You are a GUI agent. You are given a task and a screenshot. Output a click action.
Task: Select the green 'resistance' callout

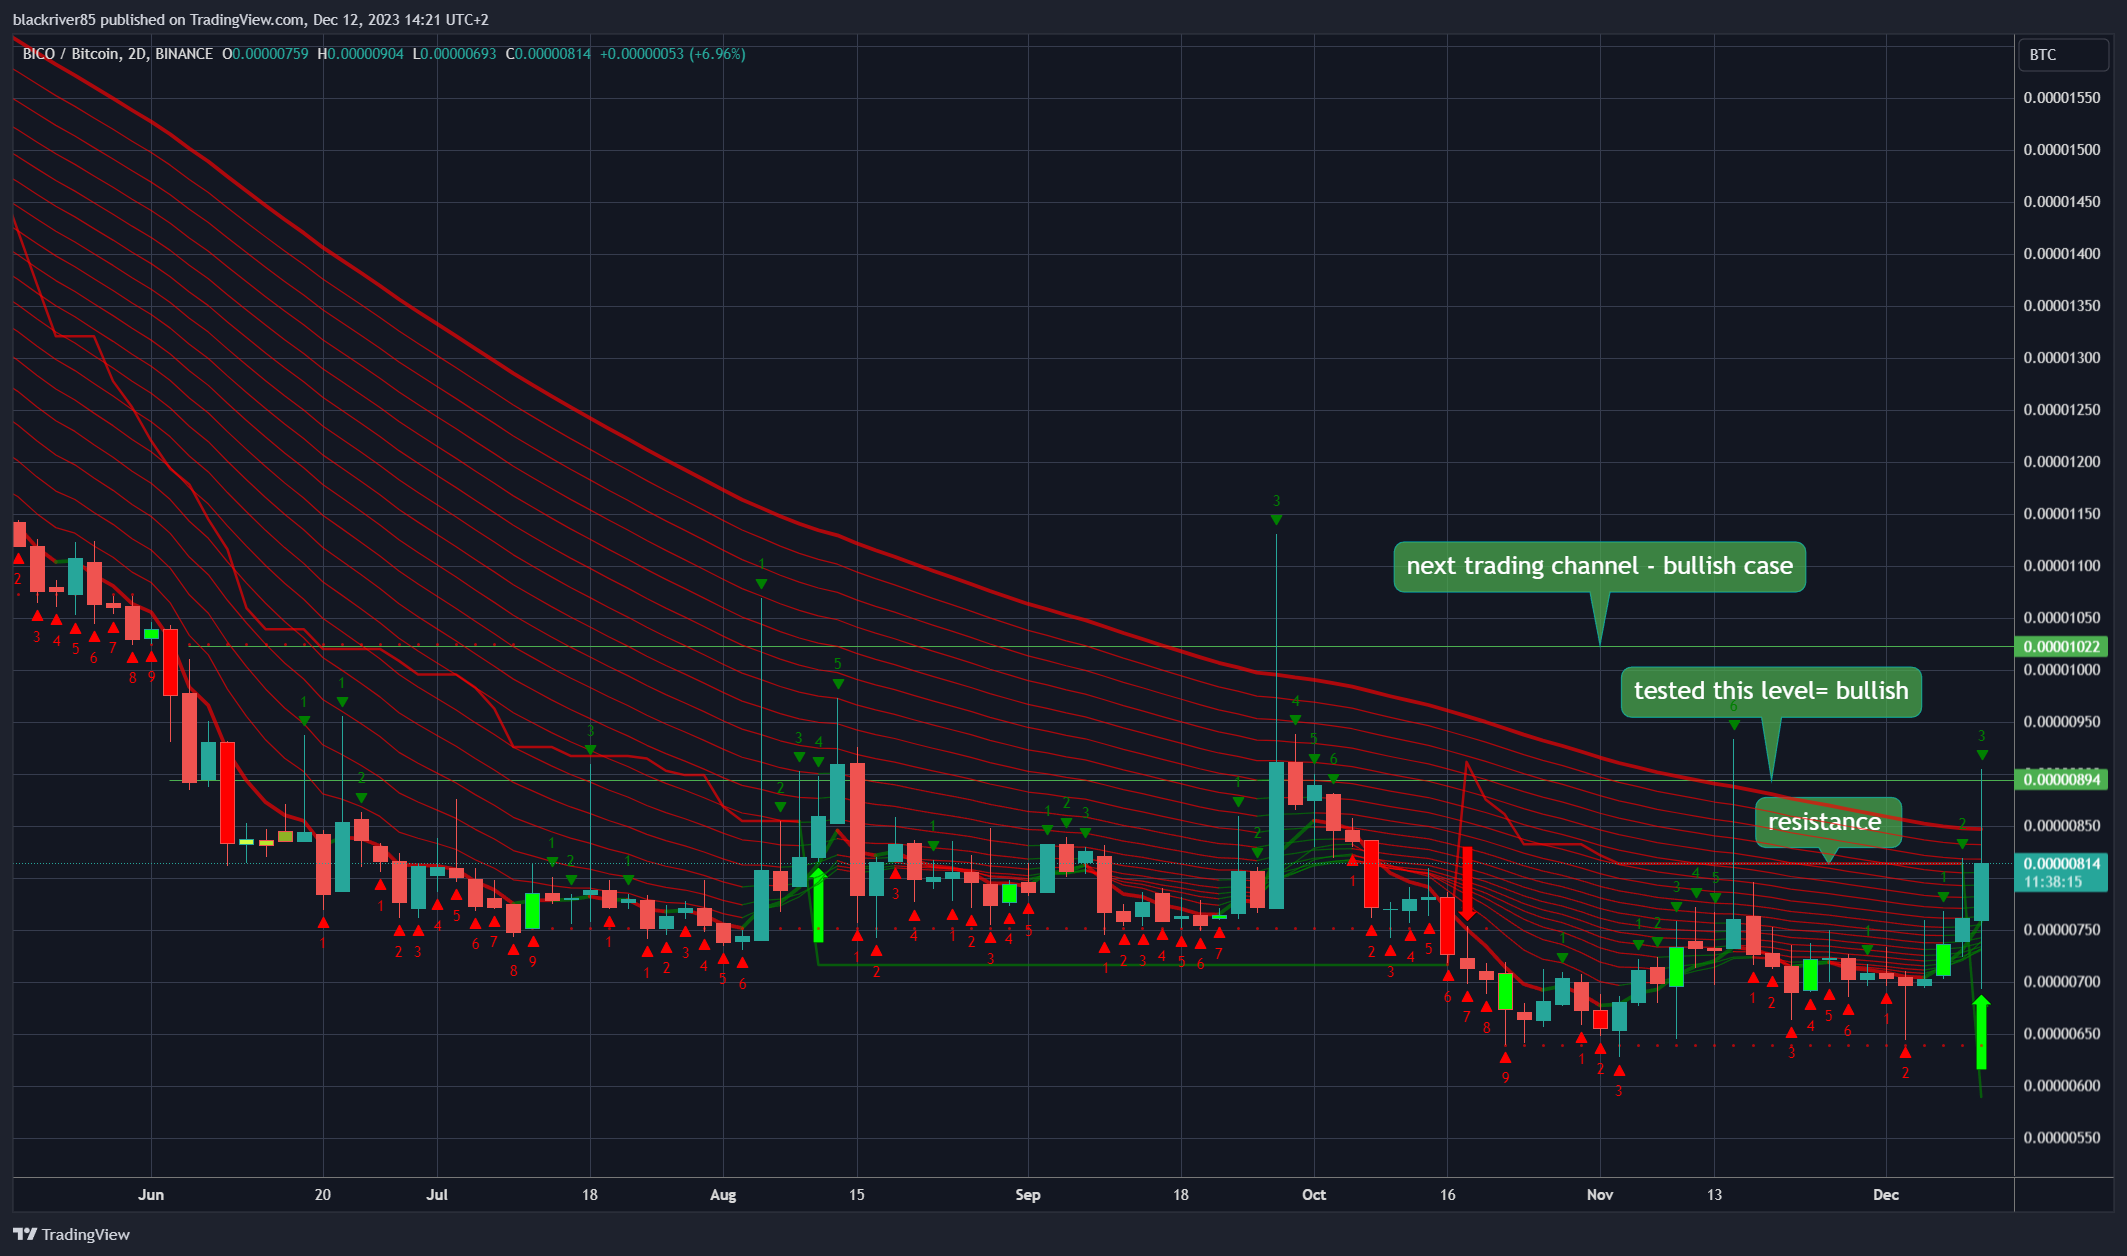tap(1828, 823)
